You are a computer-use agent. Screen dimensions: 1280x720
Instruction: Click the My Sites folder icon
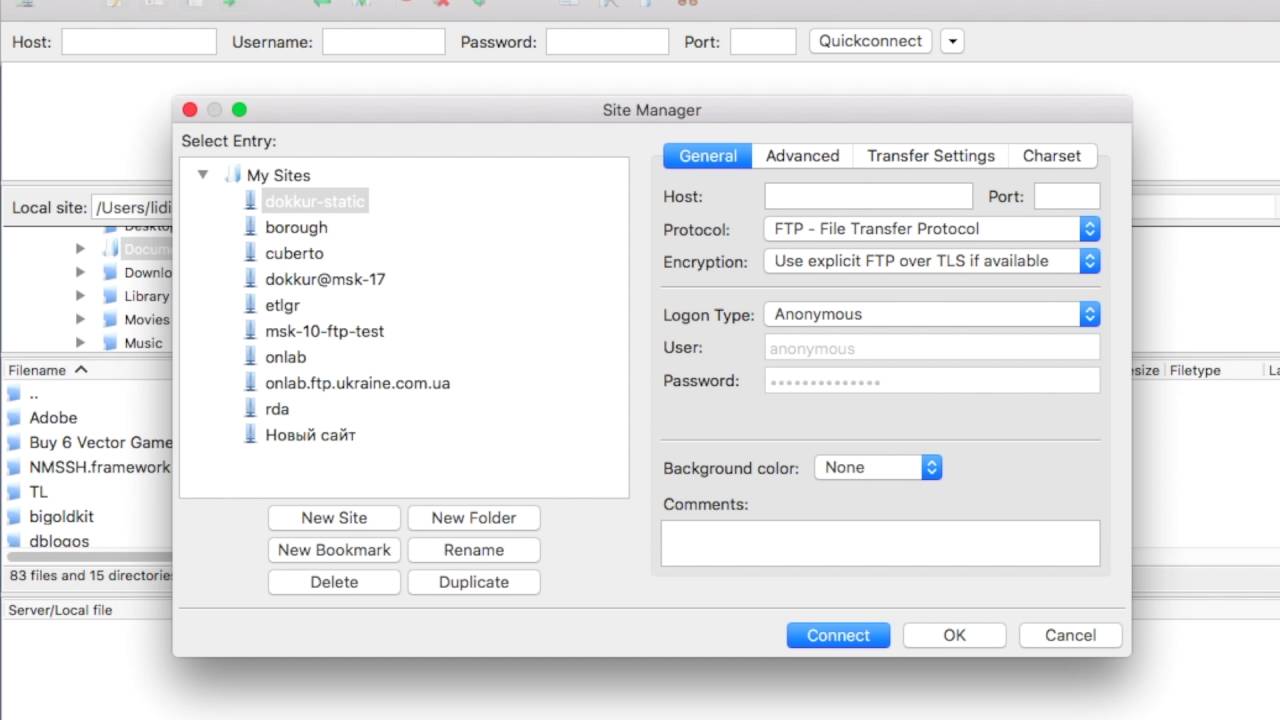(233, 175)
